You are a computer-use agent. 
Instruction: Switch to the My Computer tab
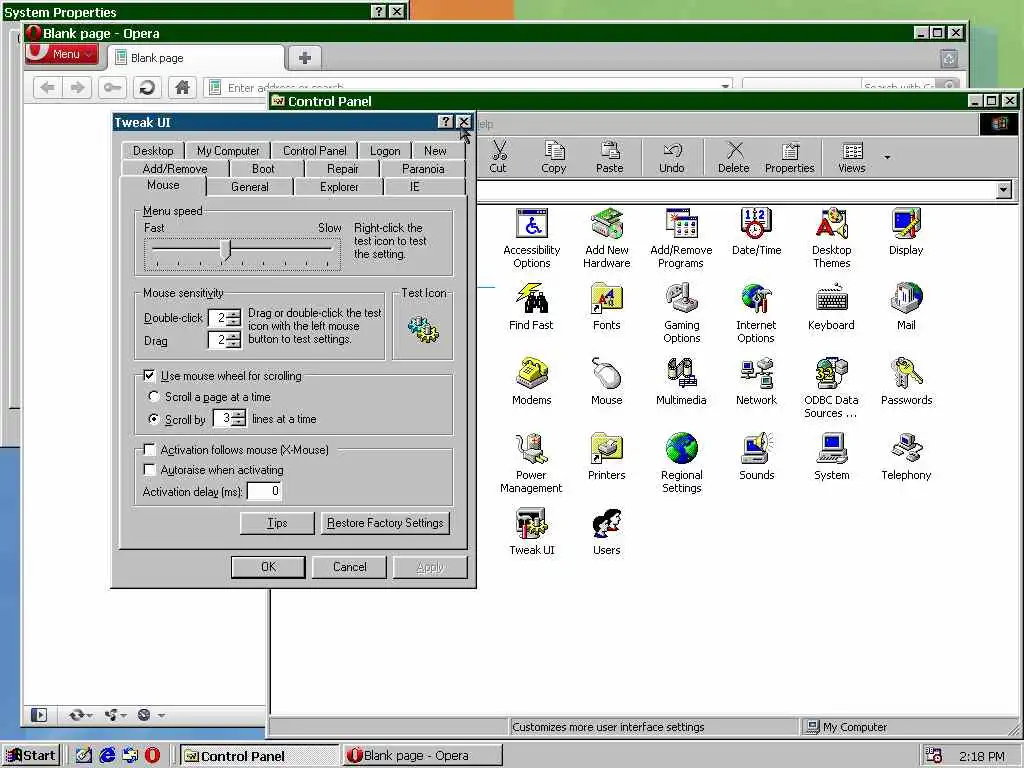[x=228, y=151]
